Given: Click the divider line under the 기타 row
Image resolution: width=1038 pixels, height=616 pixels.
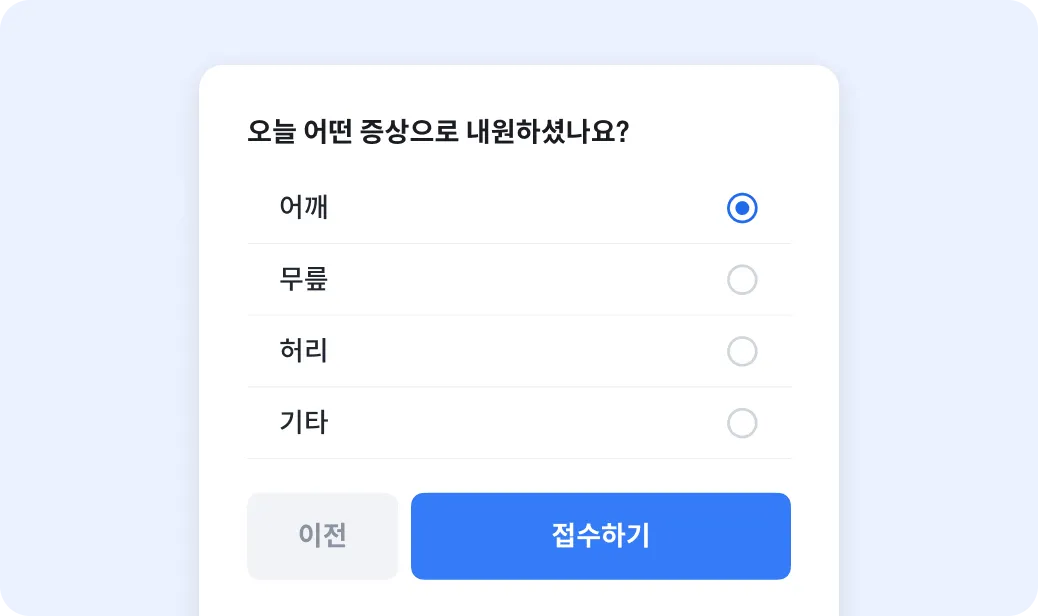Looking at the screenshot, I should click(519, 459).
